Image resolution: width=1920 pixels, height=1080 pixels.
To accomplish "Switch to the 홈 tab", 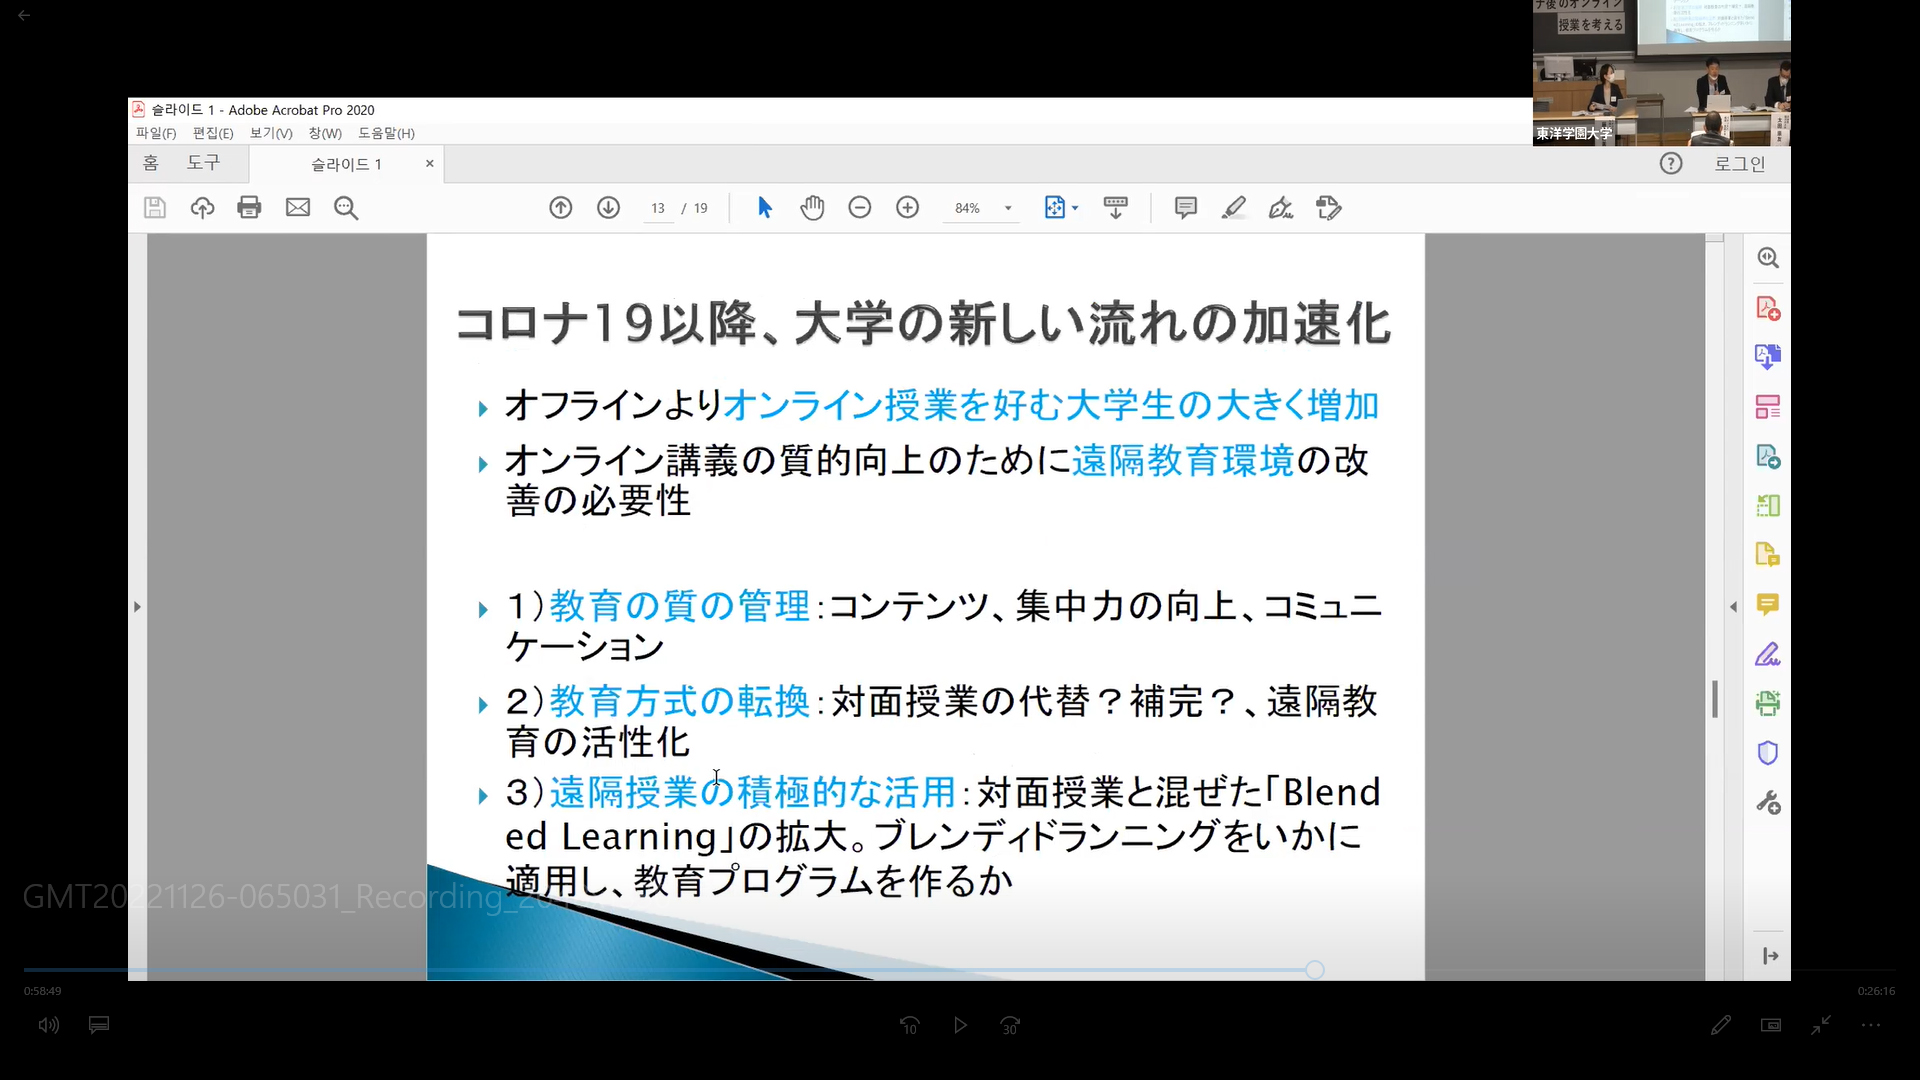I will [151, 163].
